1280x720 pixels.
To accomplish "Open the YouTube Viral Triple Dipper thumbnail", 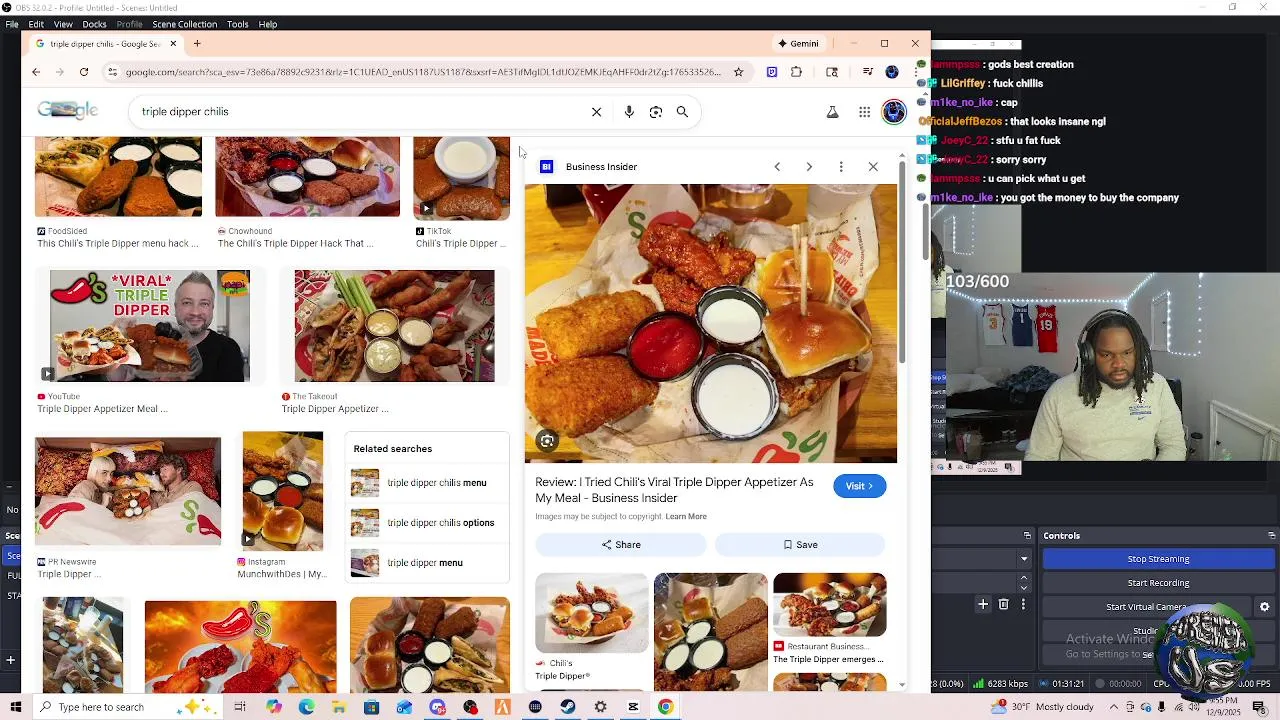I will [x=150, y=326].
